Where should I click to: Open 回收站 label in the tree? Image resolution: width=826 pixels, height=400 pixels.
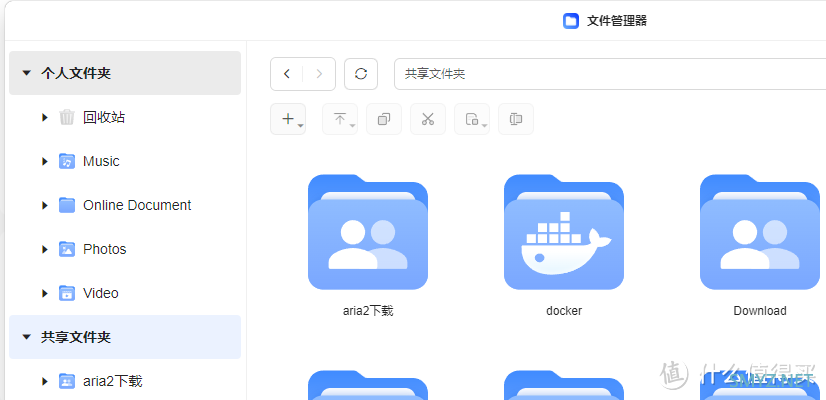104,117
